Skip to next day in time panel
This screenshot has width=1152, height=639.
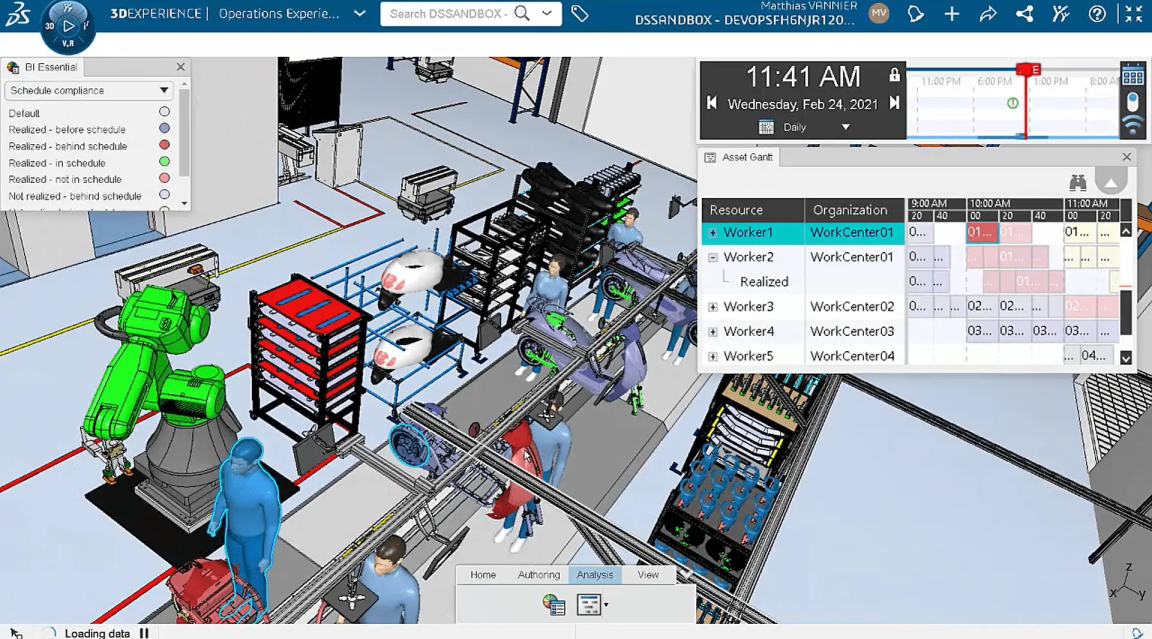coord(895,103)
